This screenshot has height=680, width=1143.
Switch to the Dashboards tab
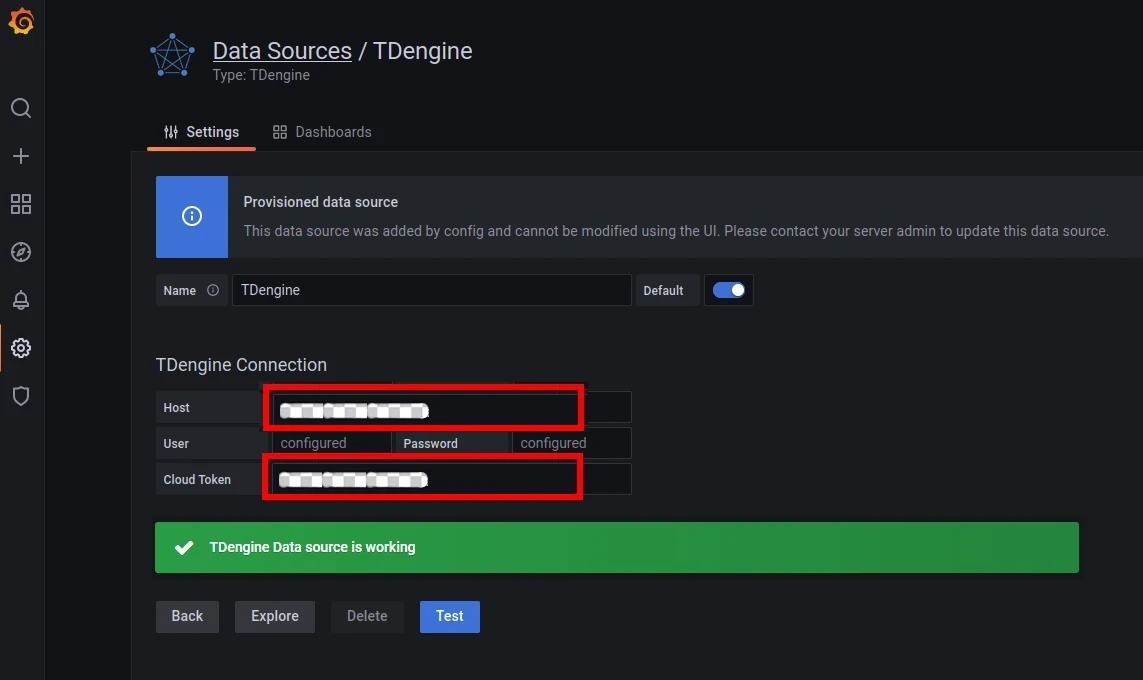pyautogui.click(x=322, y=132)
